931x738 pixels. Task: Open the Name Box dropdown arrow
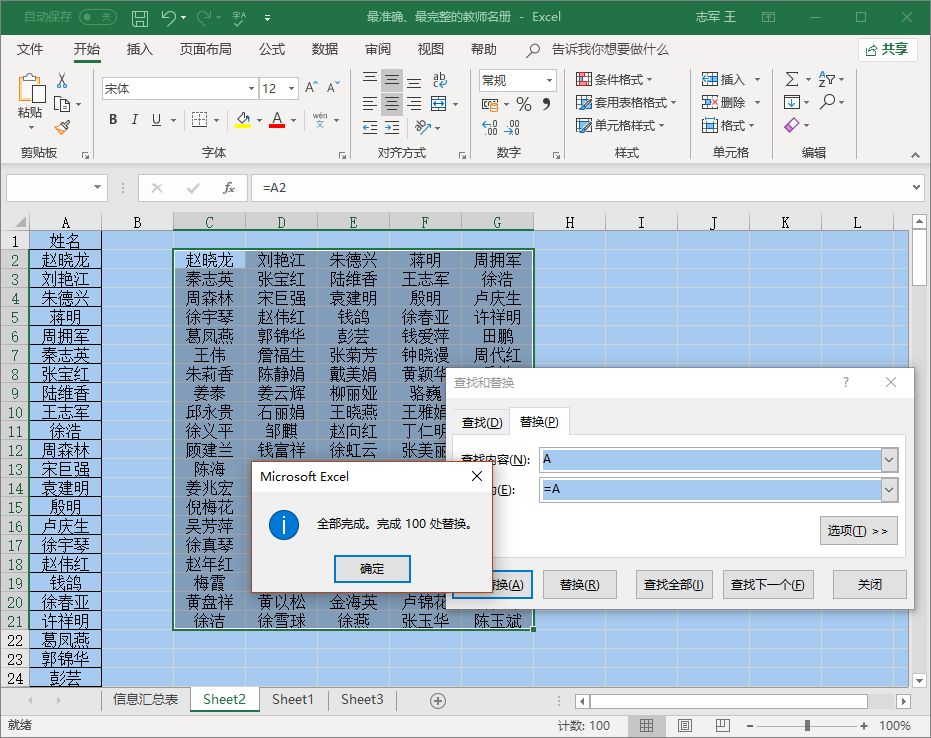[x=97, y=188]
